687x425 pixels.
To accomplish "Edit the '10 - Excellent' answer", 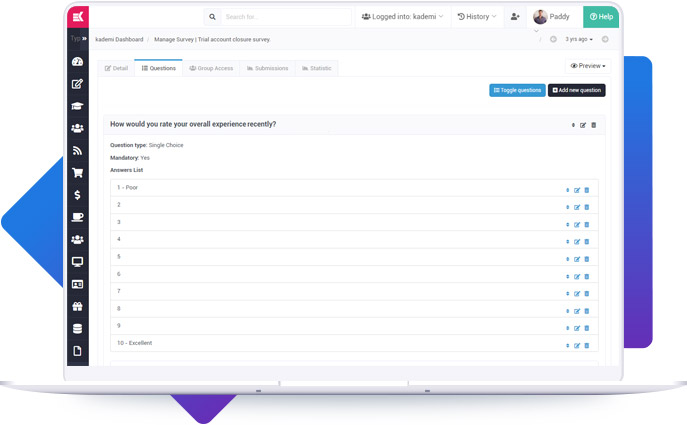I will (x=577, y=346).
